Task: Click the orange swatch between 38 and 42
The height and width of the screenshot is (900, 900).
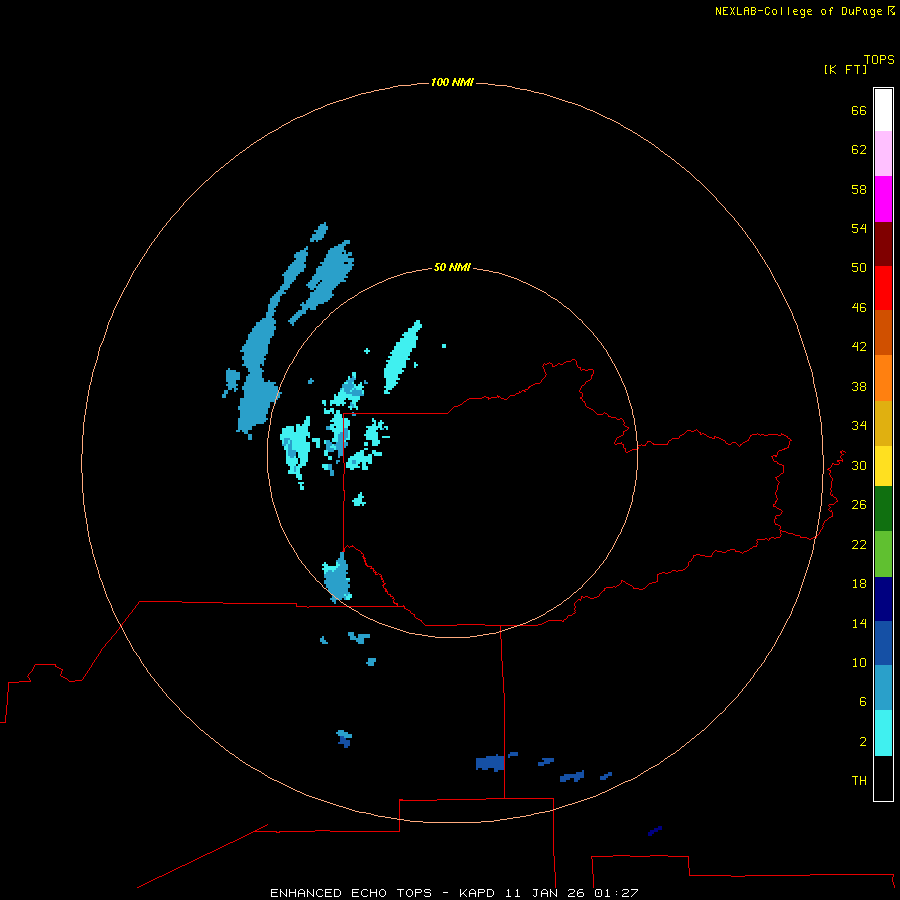Action: 883,378
